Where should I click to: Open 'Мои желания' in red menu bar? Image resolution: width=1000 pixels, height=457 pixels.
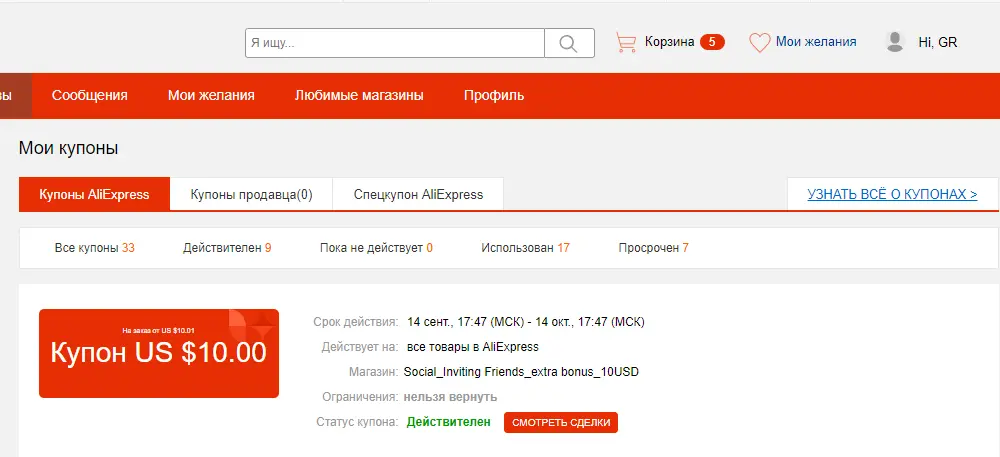point(211,96)
